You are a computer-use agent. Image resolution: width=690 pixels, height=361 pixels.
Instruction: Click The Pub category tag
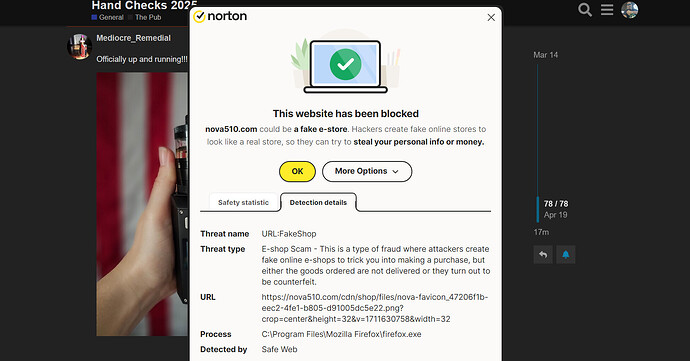pyautogui.click(x=145, y=17)
